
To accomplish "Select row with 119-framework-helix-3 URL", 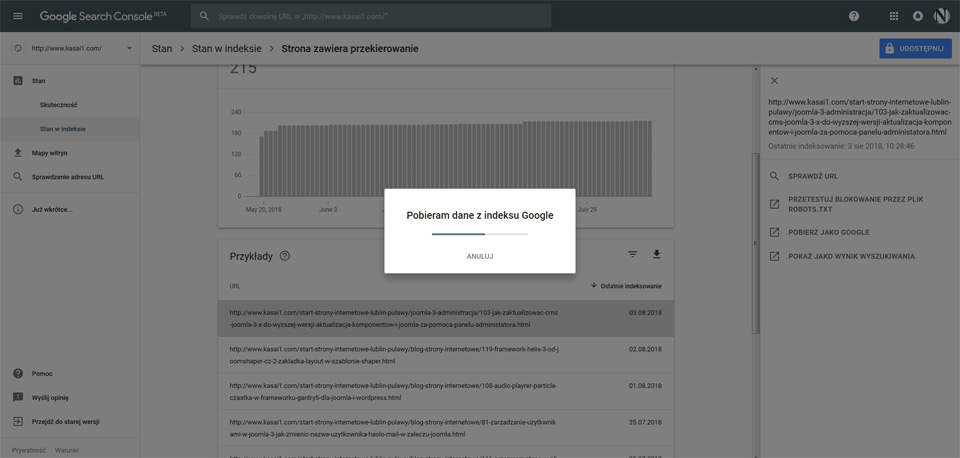I will 446,355.
